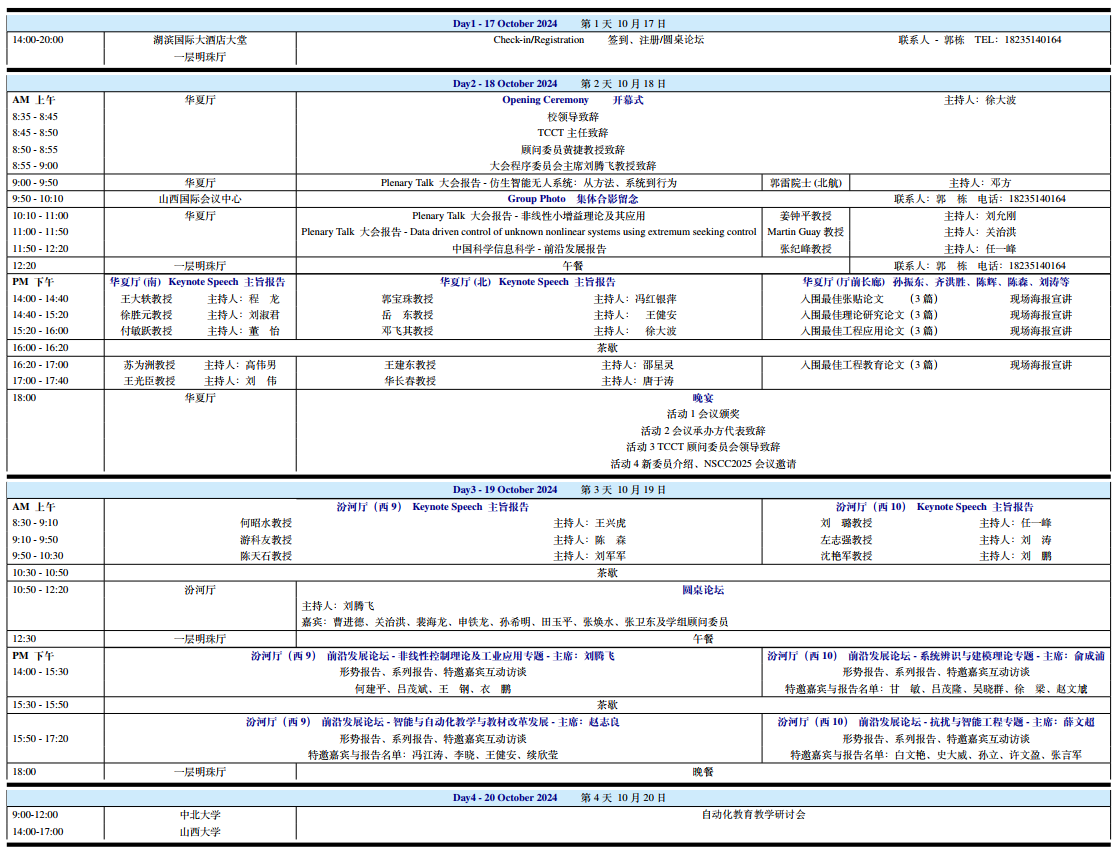
Task: Click the 山西国际会议中心 venue cell
Action: pos(200,199)
